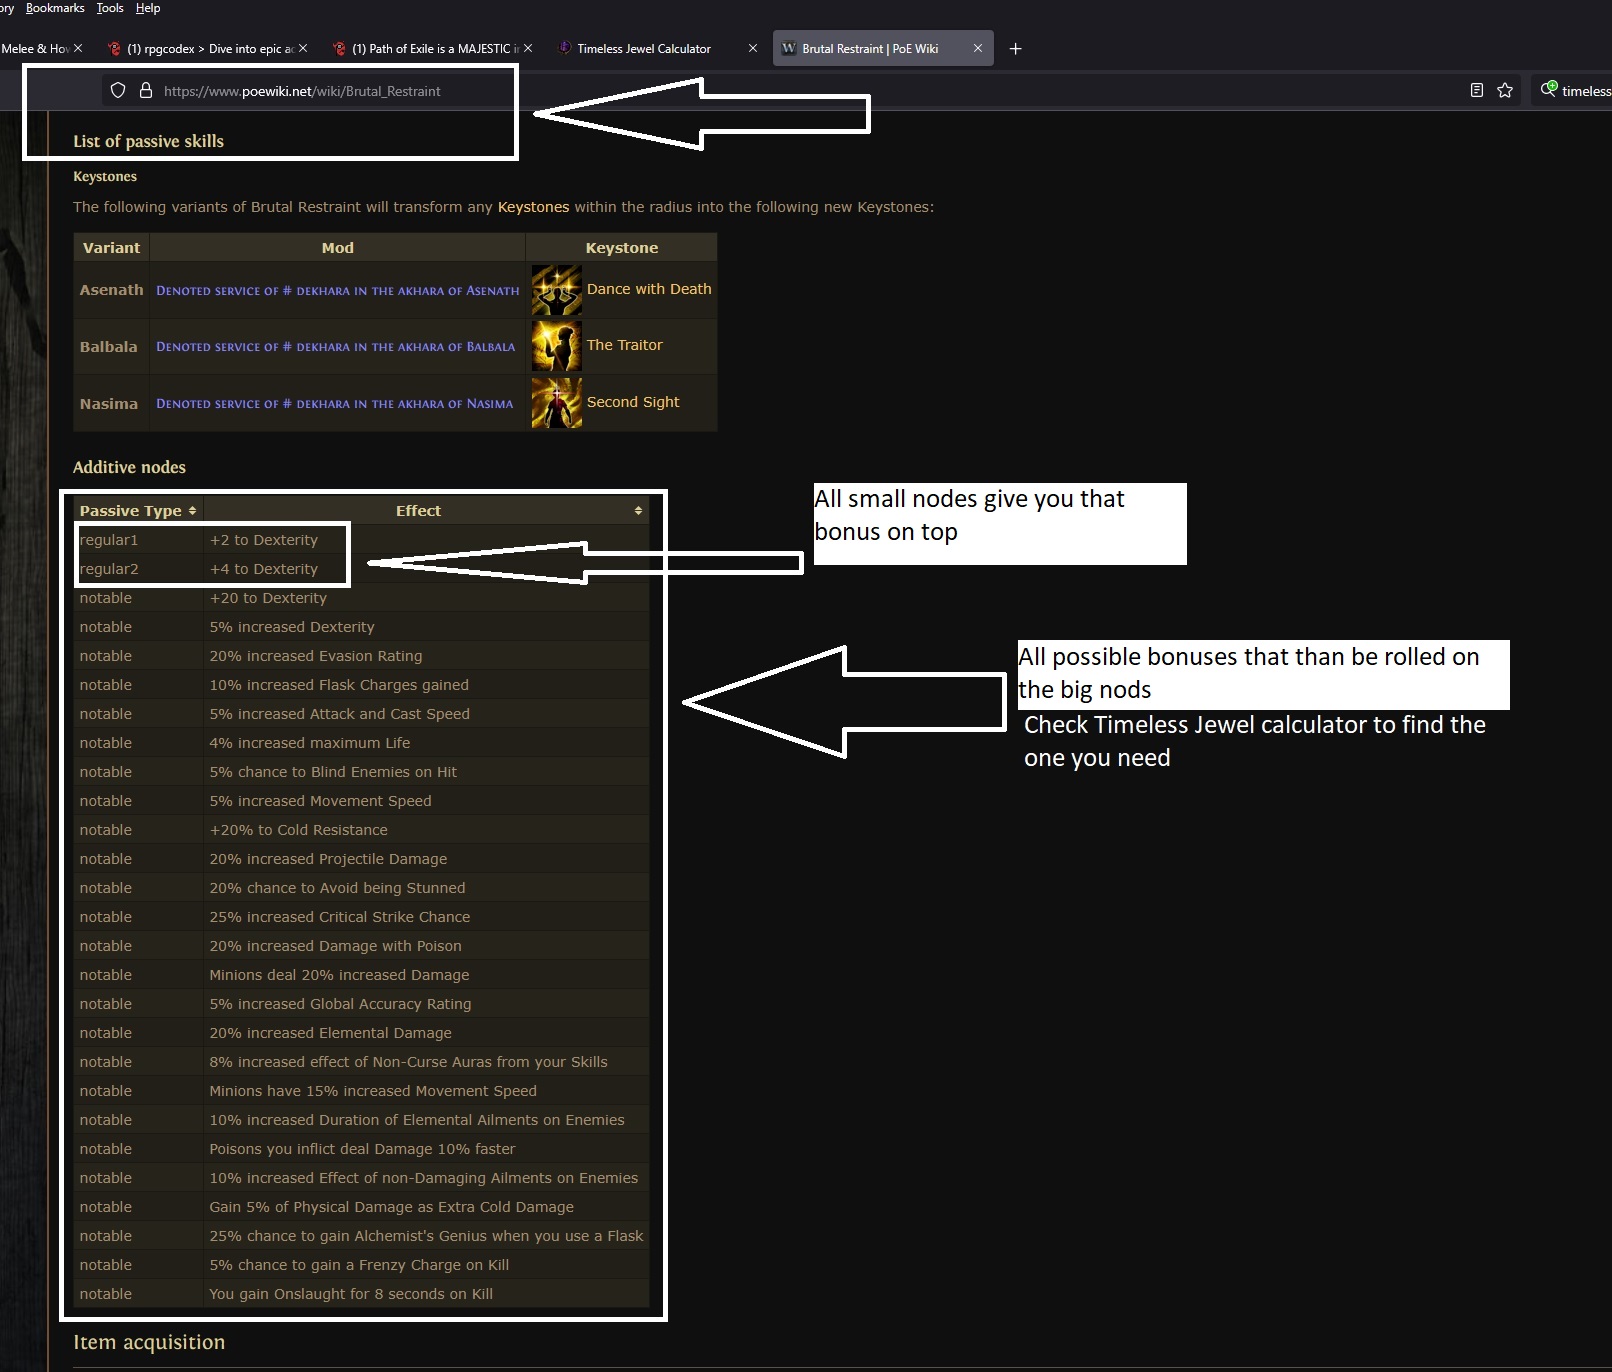1612x1372 pixels.
Task: Click the 'Nasima' variant cell
Action: [x=111, y=404]
